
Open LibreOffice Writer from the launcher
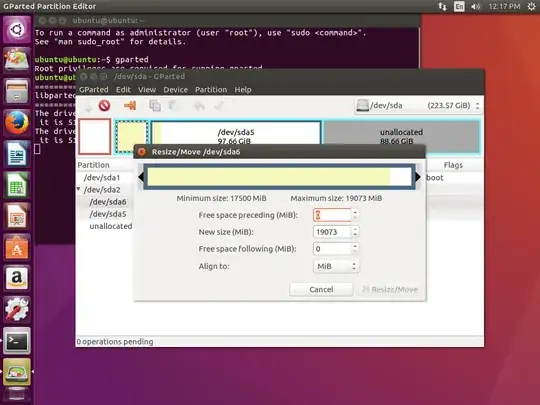(x=17, y=154)
